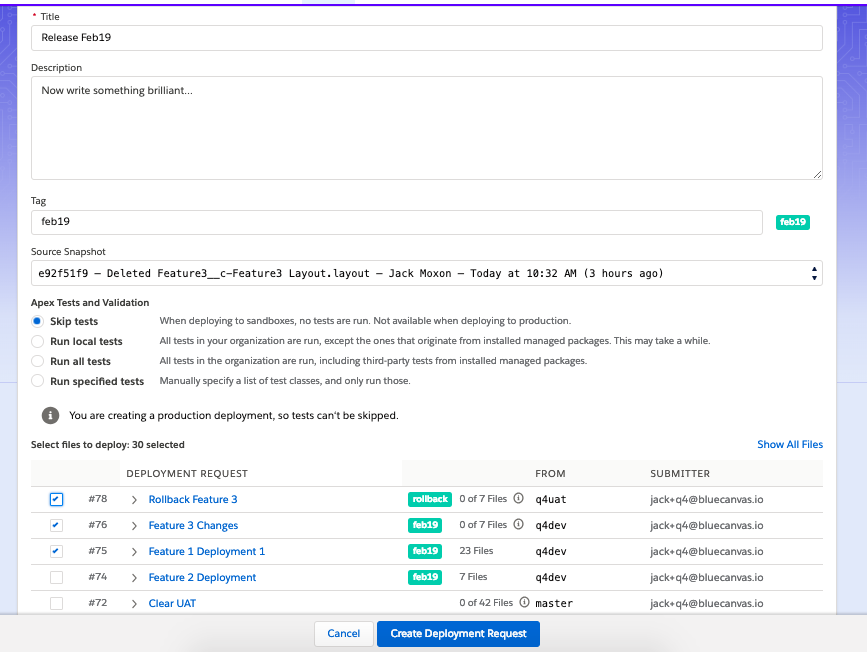The image size is (867, 652).
Task: Click request number #75
Action: (98, 551)
